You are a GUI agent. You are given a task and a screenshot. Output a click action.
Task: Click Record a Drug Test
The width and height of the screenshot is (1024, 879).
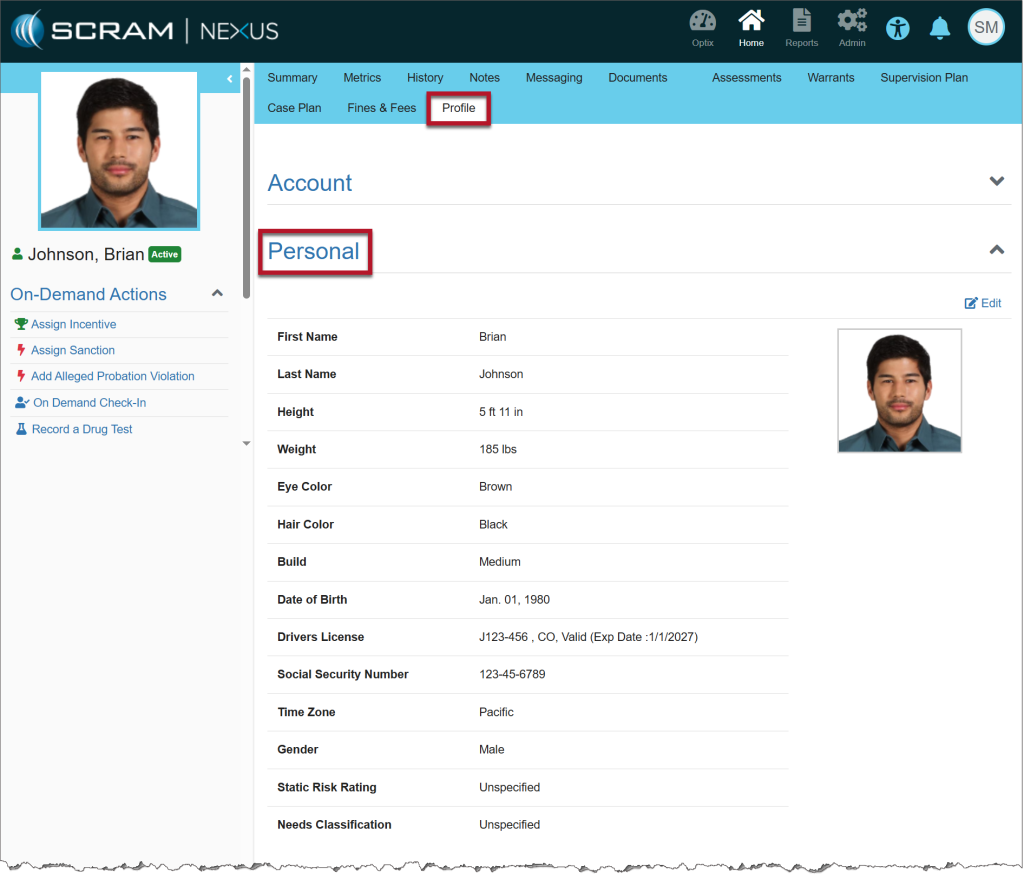tap(82, 429)
